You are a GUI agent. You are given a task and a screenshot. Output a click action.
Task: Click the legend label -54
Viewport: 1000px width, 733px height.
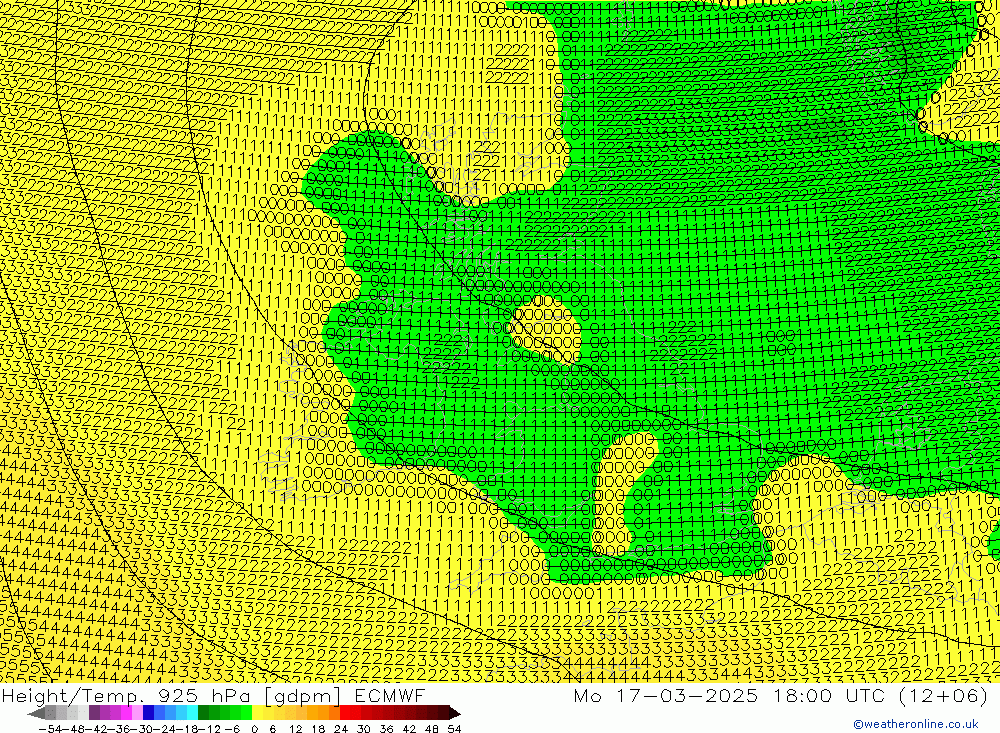click(x=50, y=729)
